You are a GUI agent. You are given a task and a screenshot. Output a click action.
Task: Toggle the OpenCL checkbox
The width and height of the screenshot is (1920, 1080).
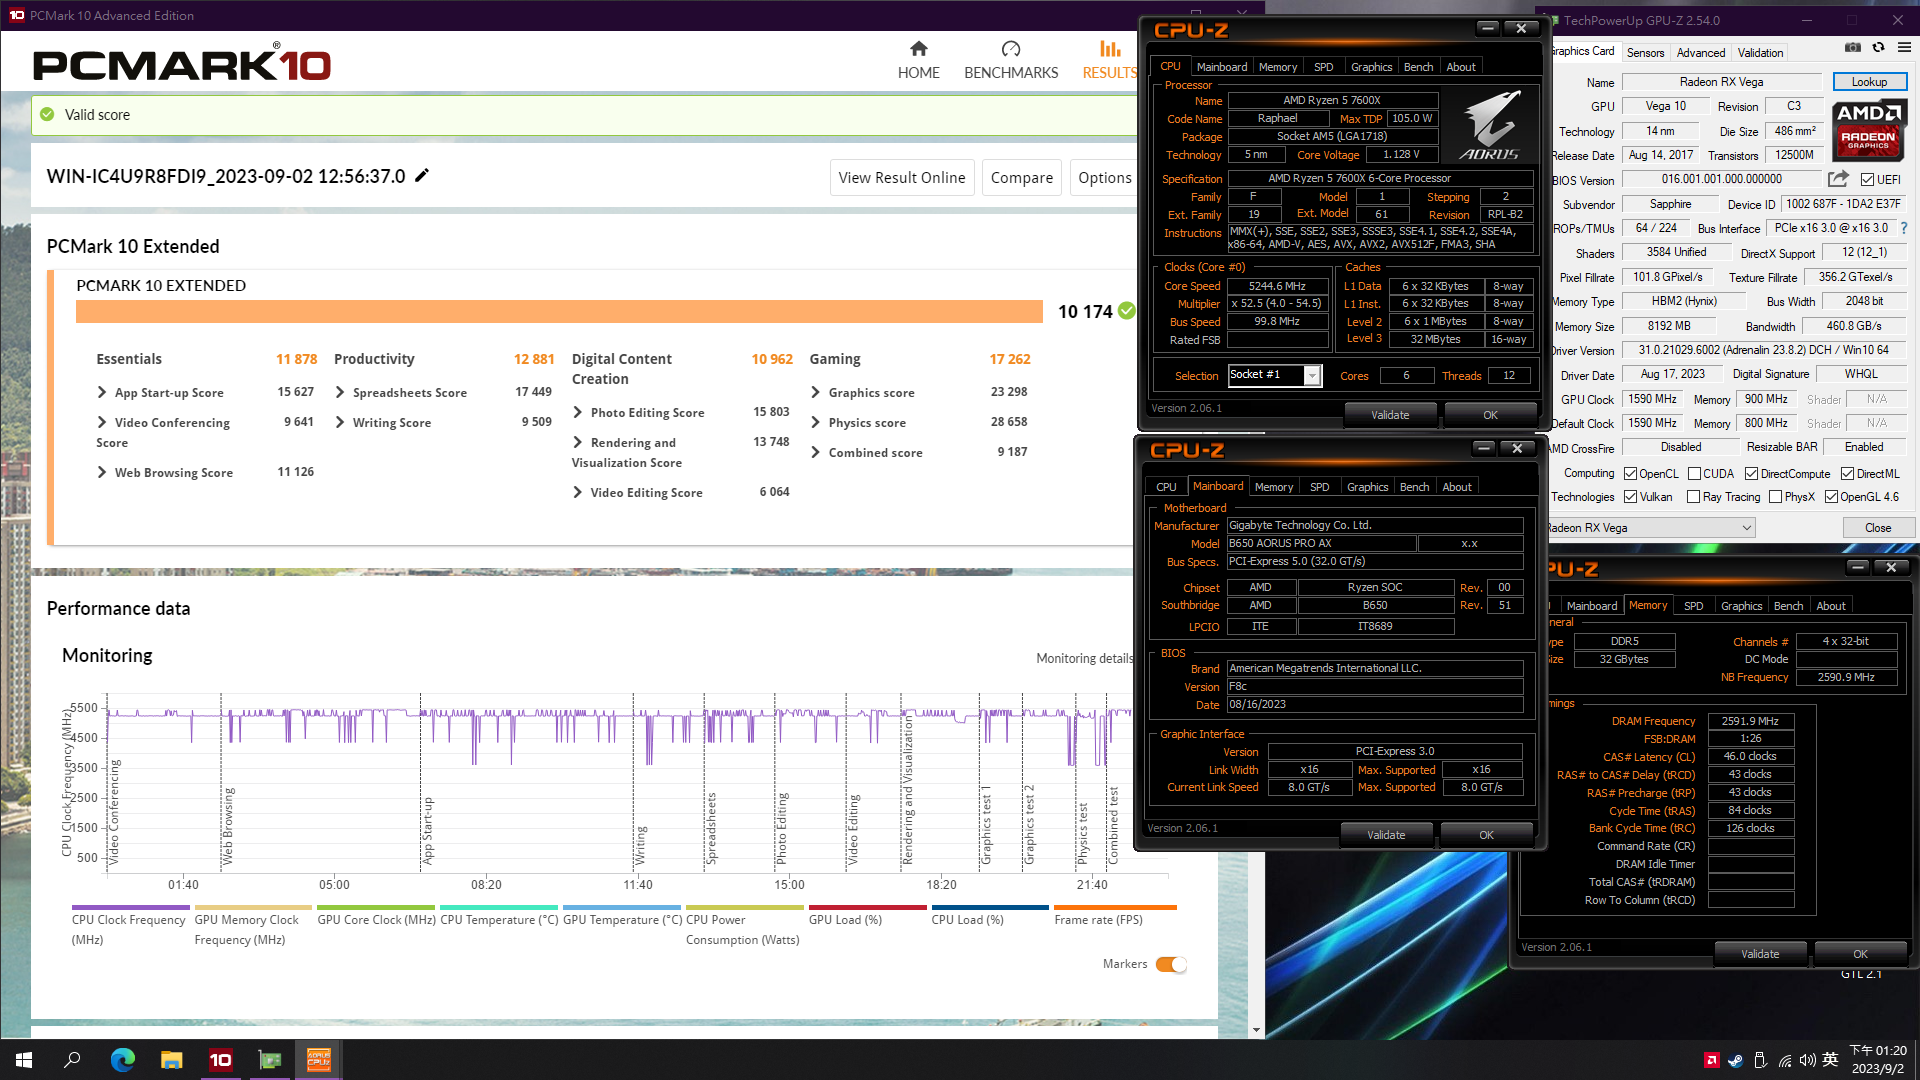pyautogui.click(x=1630, y=474)
